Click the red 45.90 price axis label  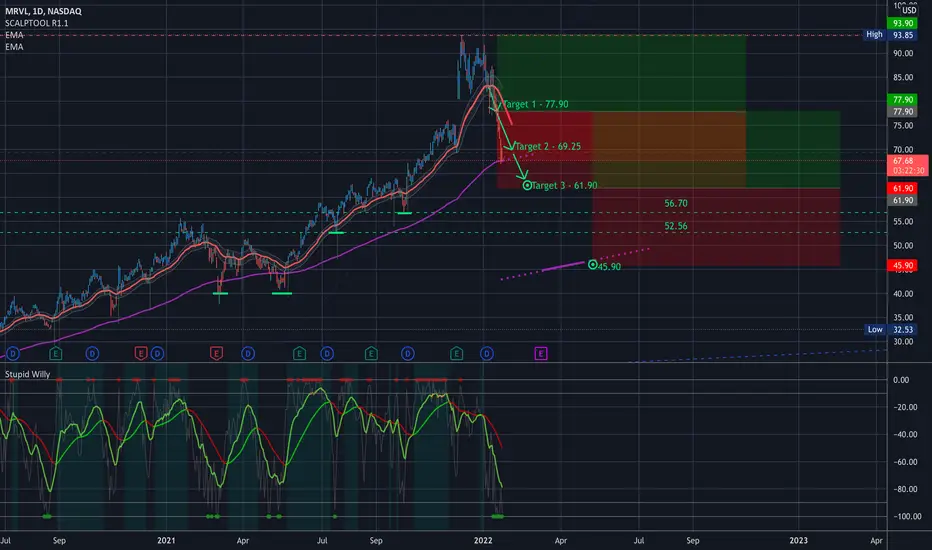(902, 266)
